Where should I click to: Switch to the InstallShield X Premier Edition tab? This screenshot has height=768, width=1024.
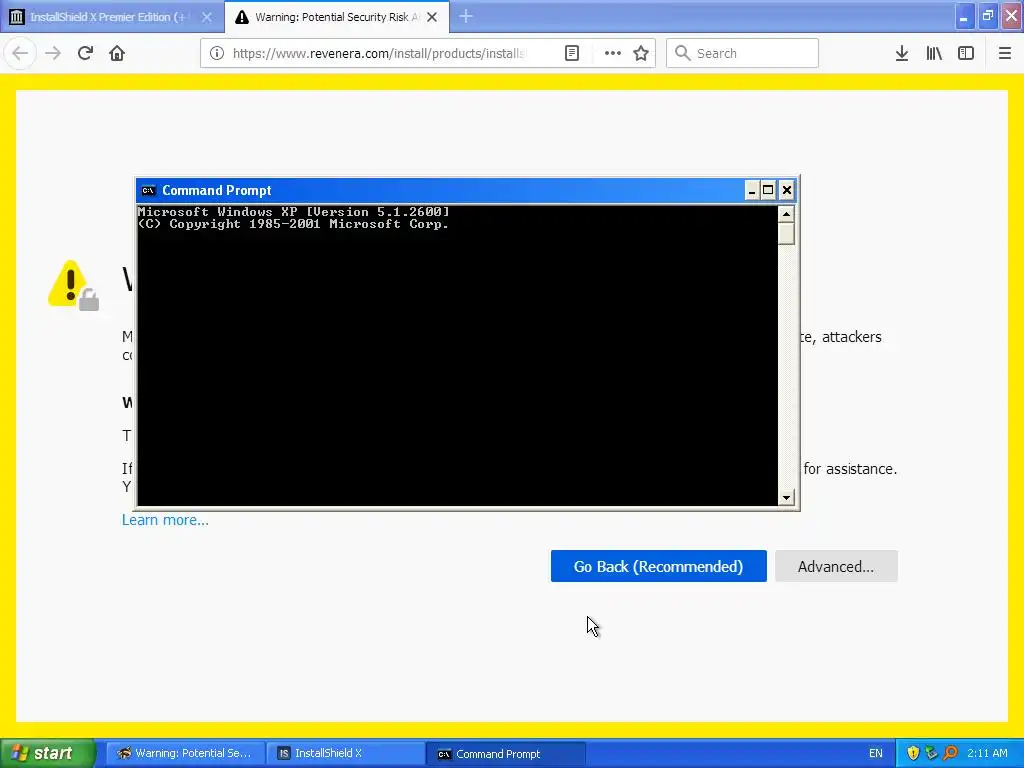108,17
